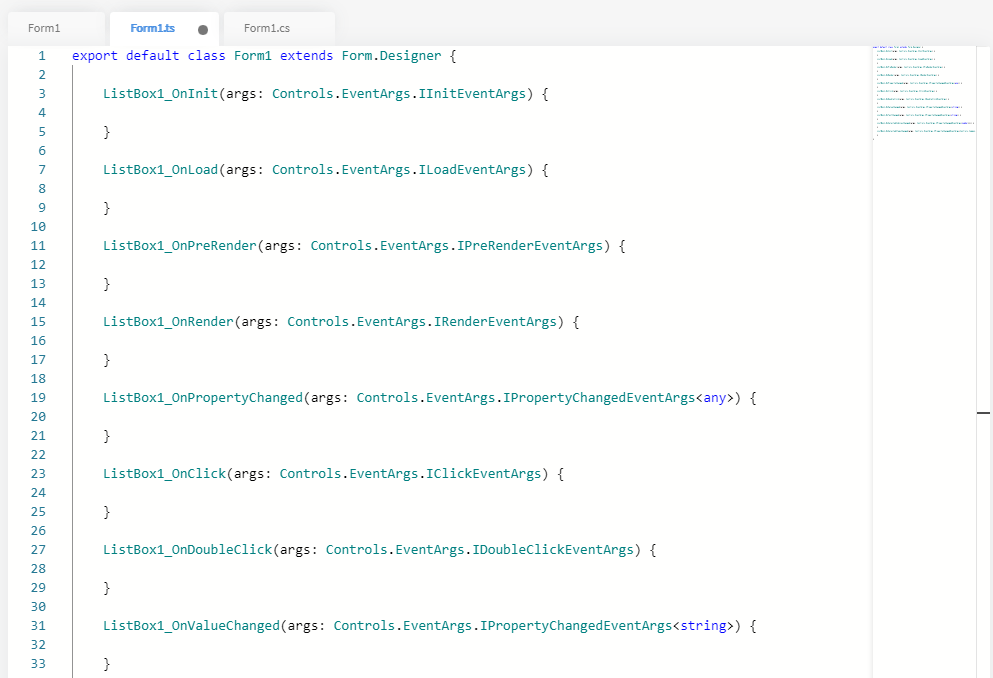The height and width of the screenshot is (678, 993).
Task: Select the Form1.ts tab
Action: [x=152, y=28]
